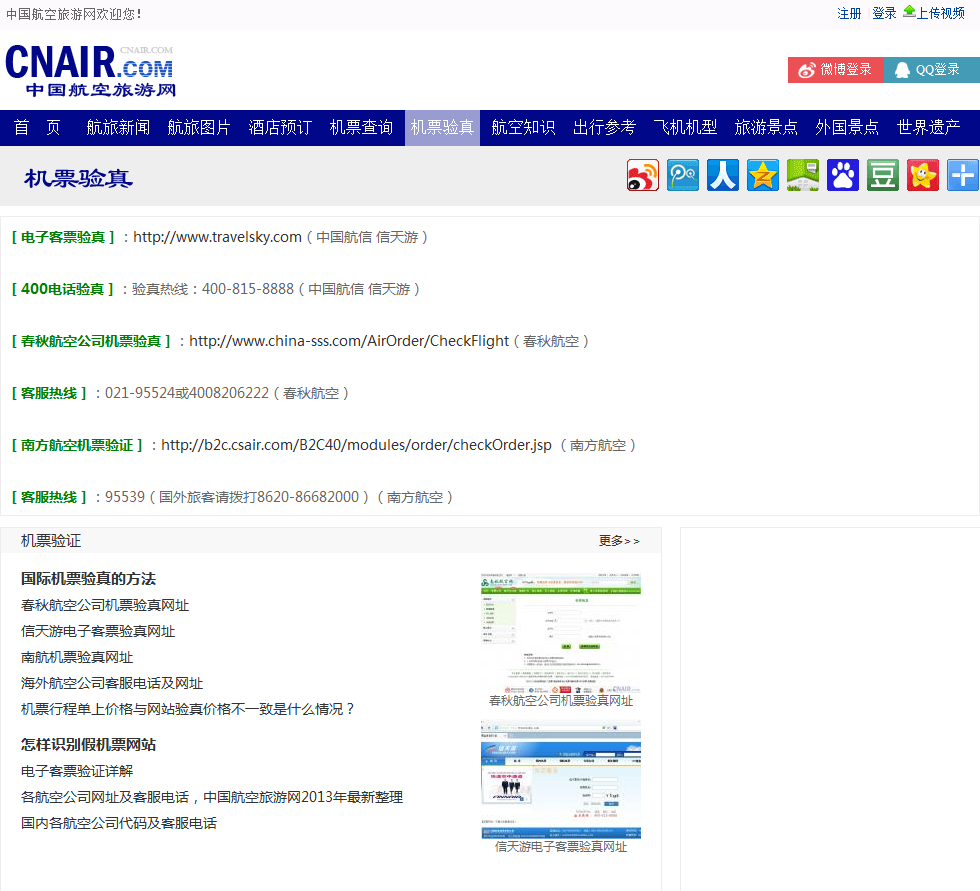Open 航旅新闻 navigation item
The width and height of the screenshot is (980, 891).
[118, 127]
